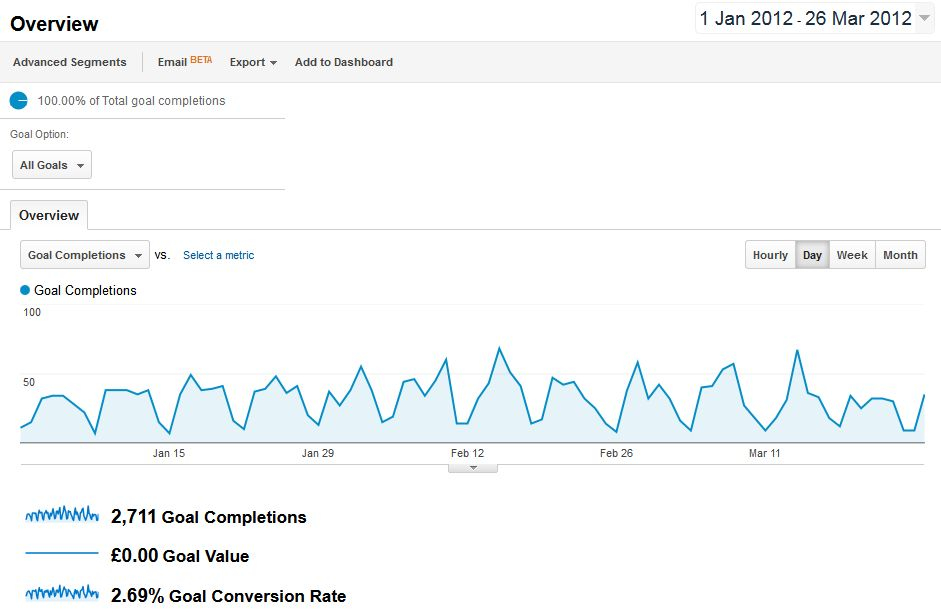Click the Select a metric link
941x616 pixels.
tap(218, 255)
